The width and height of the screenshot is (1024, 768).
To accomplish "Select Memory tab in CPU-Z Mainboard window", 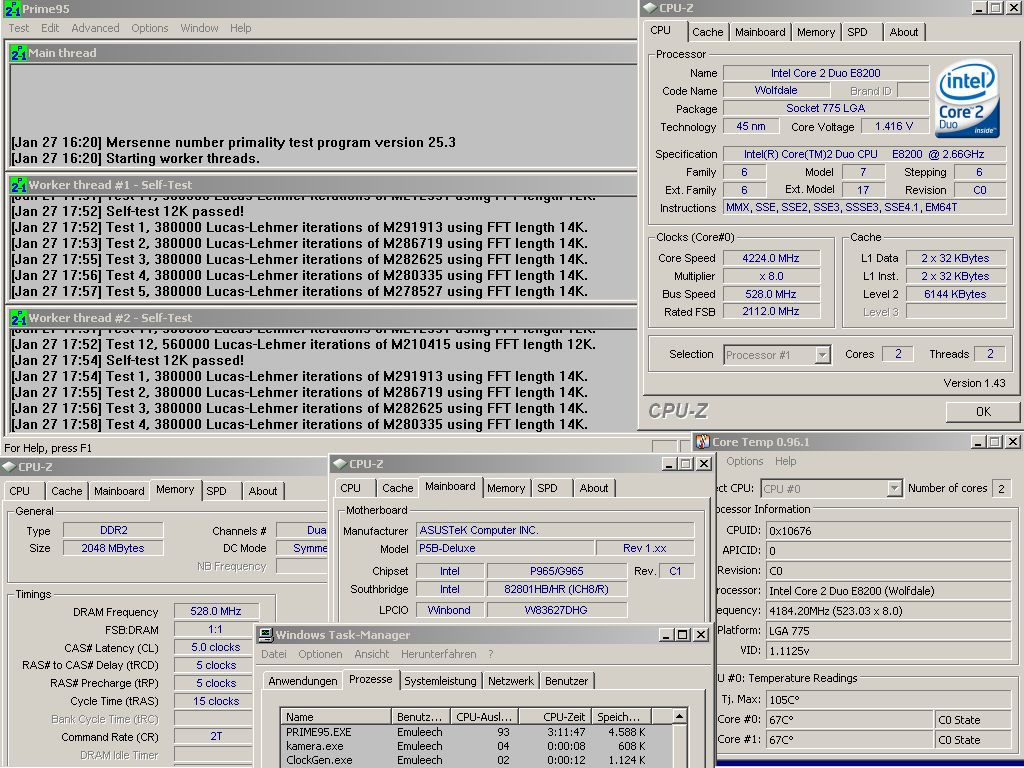I will (505, 488).
